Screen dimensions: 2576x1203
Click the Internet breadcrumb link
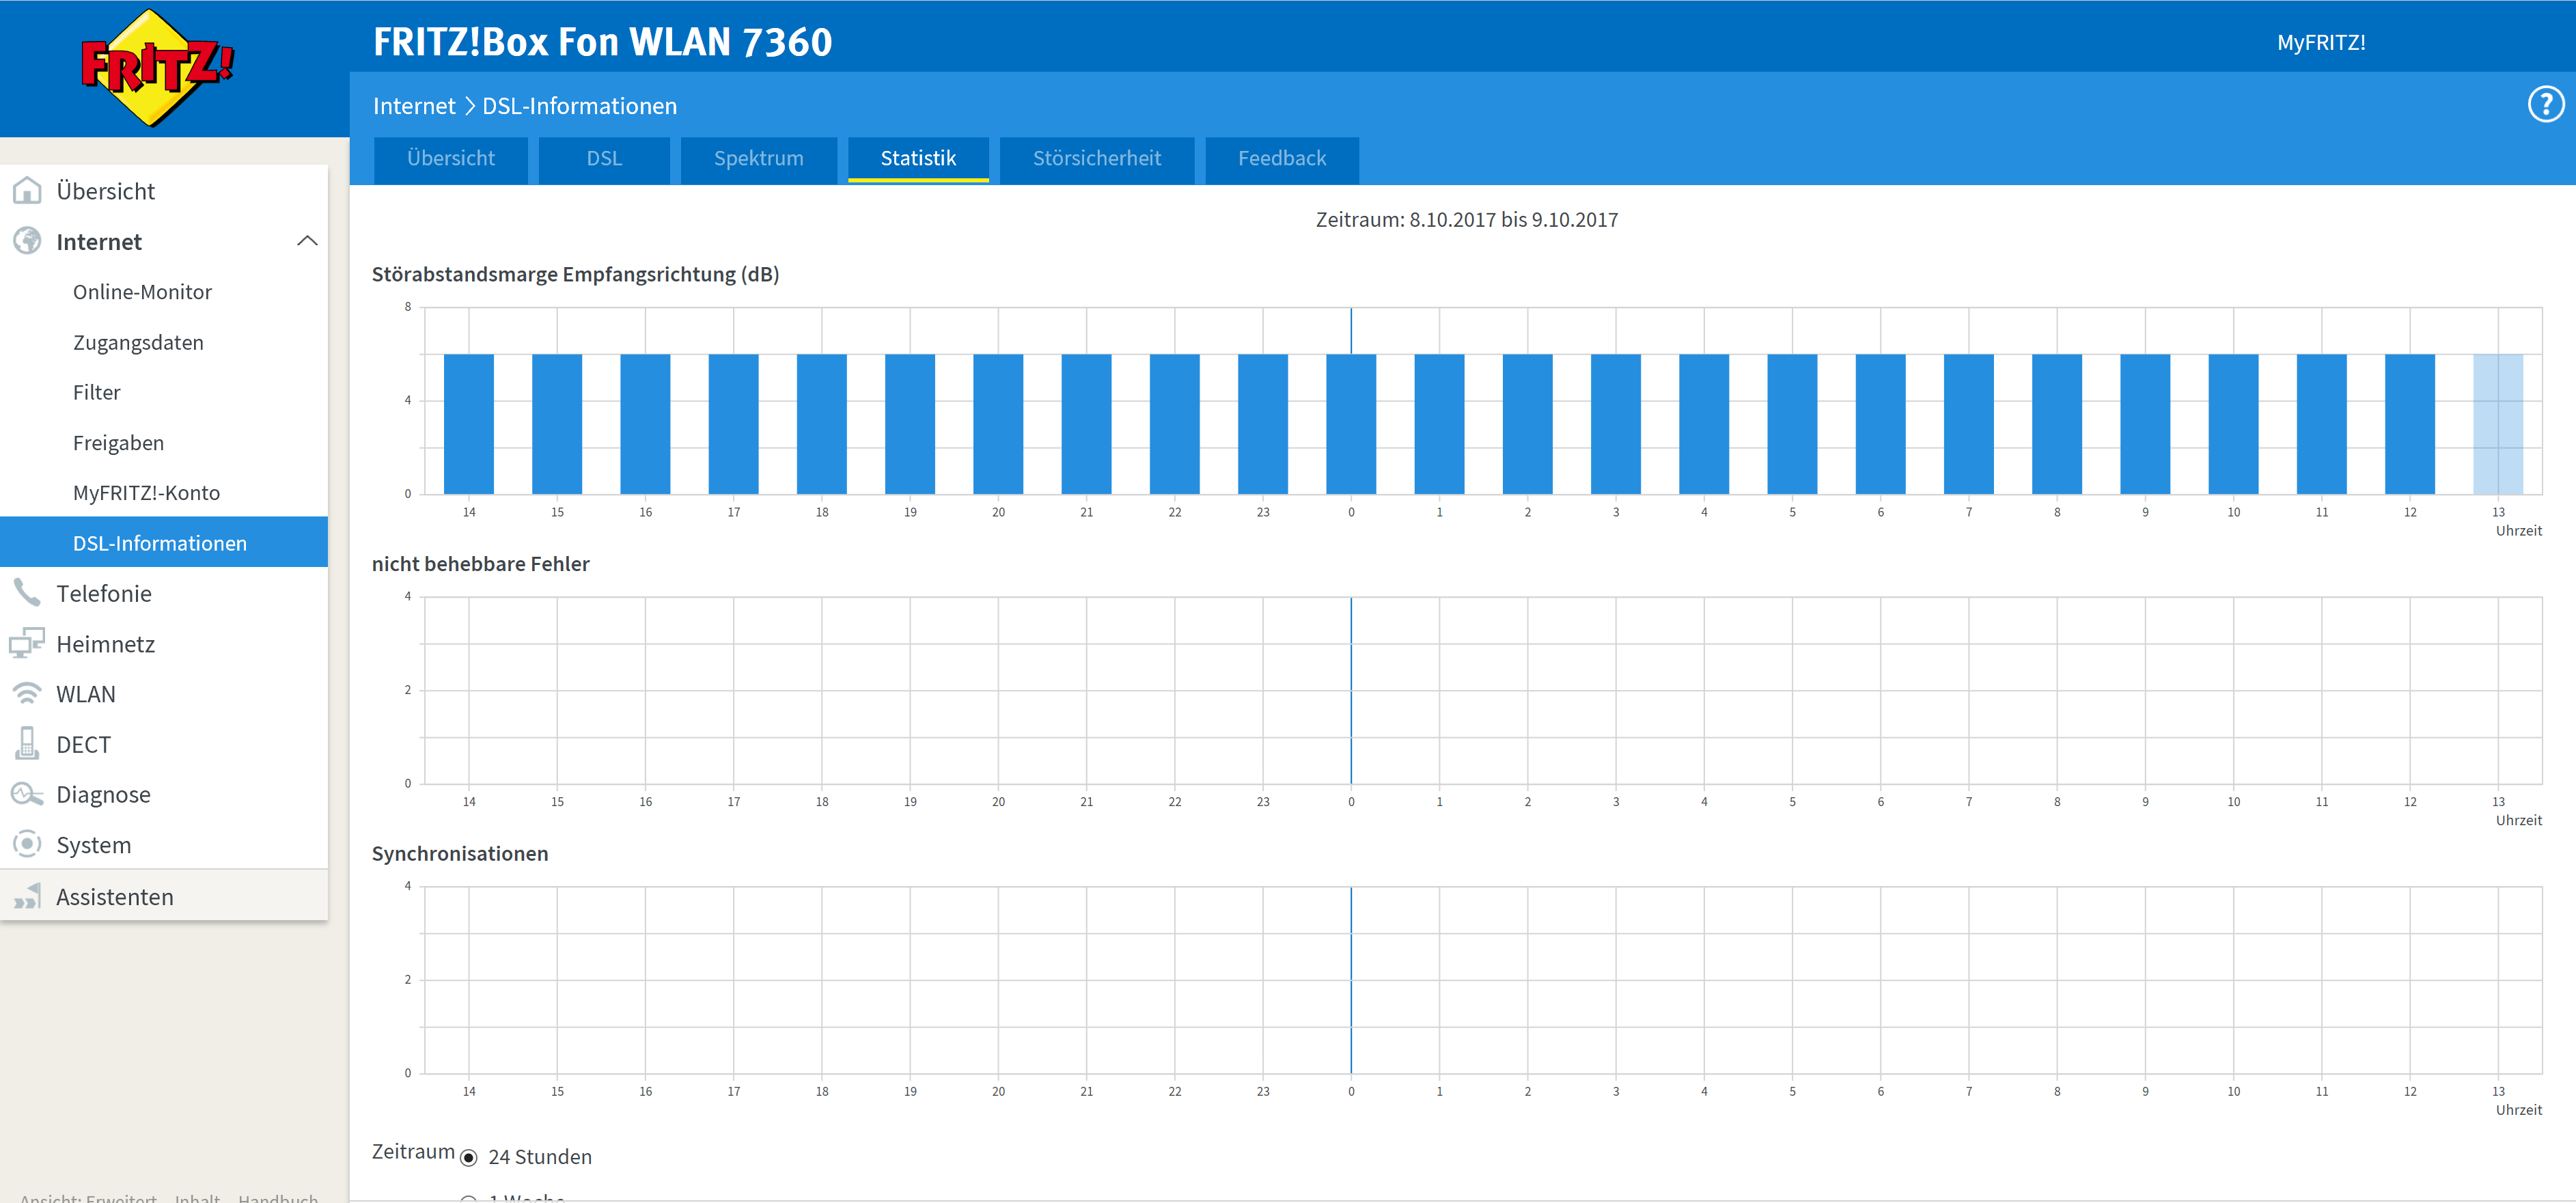click(413, 106)
